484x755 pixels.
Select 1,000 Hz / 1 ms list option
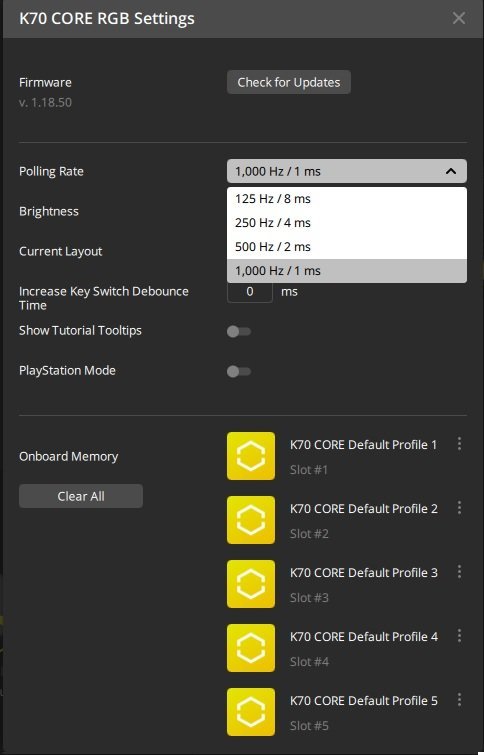click(347, 271)
